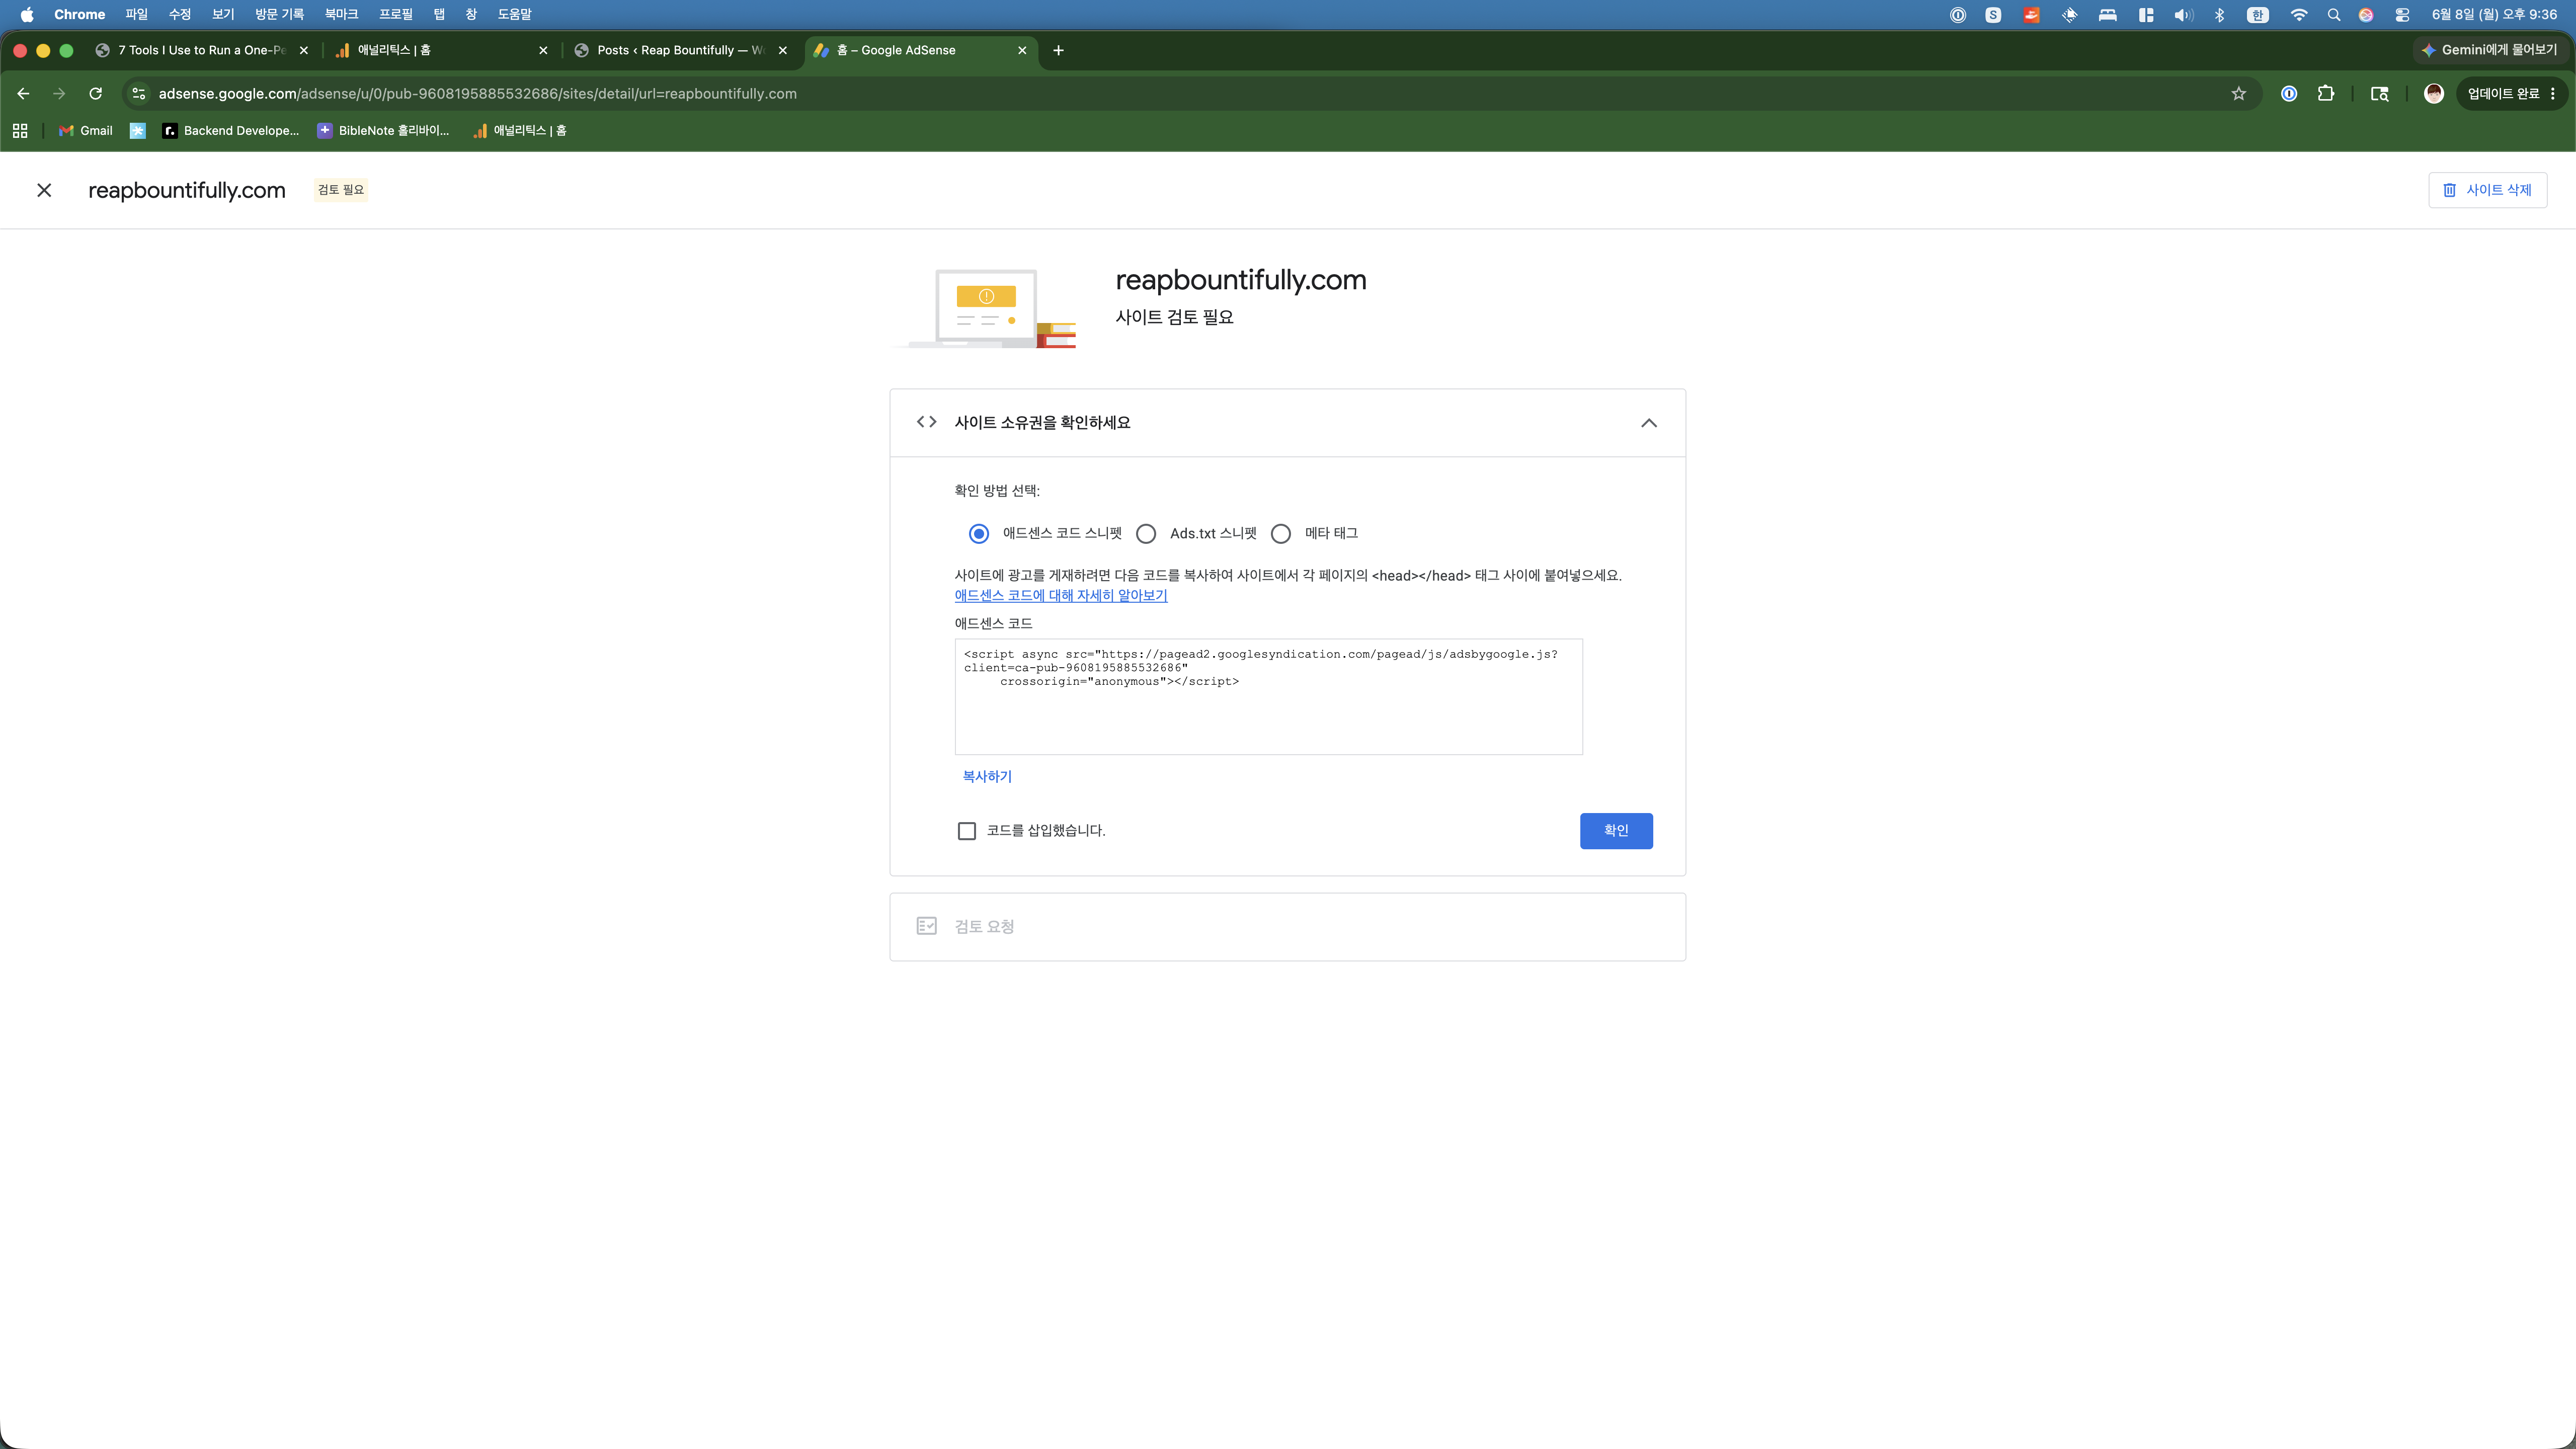Image resolution: width=2576 pixels, height=1449 pixels.
Task: Click the review request checklist icon
Action: (926, 926)
